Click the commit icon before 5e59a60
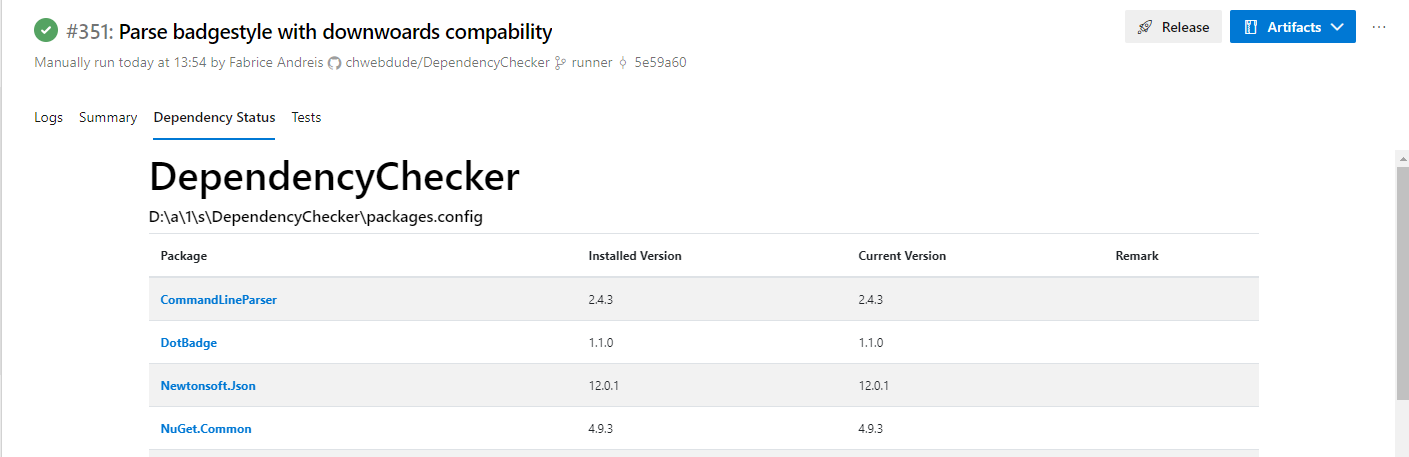The height and width of the screenshot is (457, 1409). (623, 63)
